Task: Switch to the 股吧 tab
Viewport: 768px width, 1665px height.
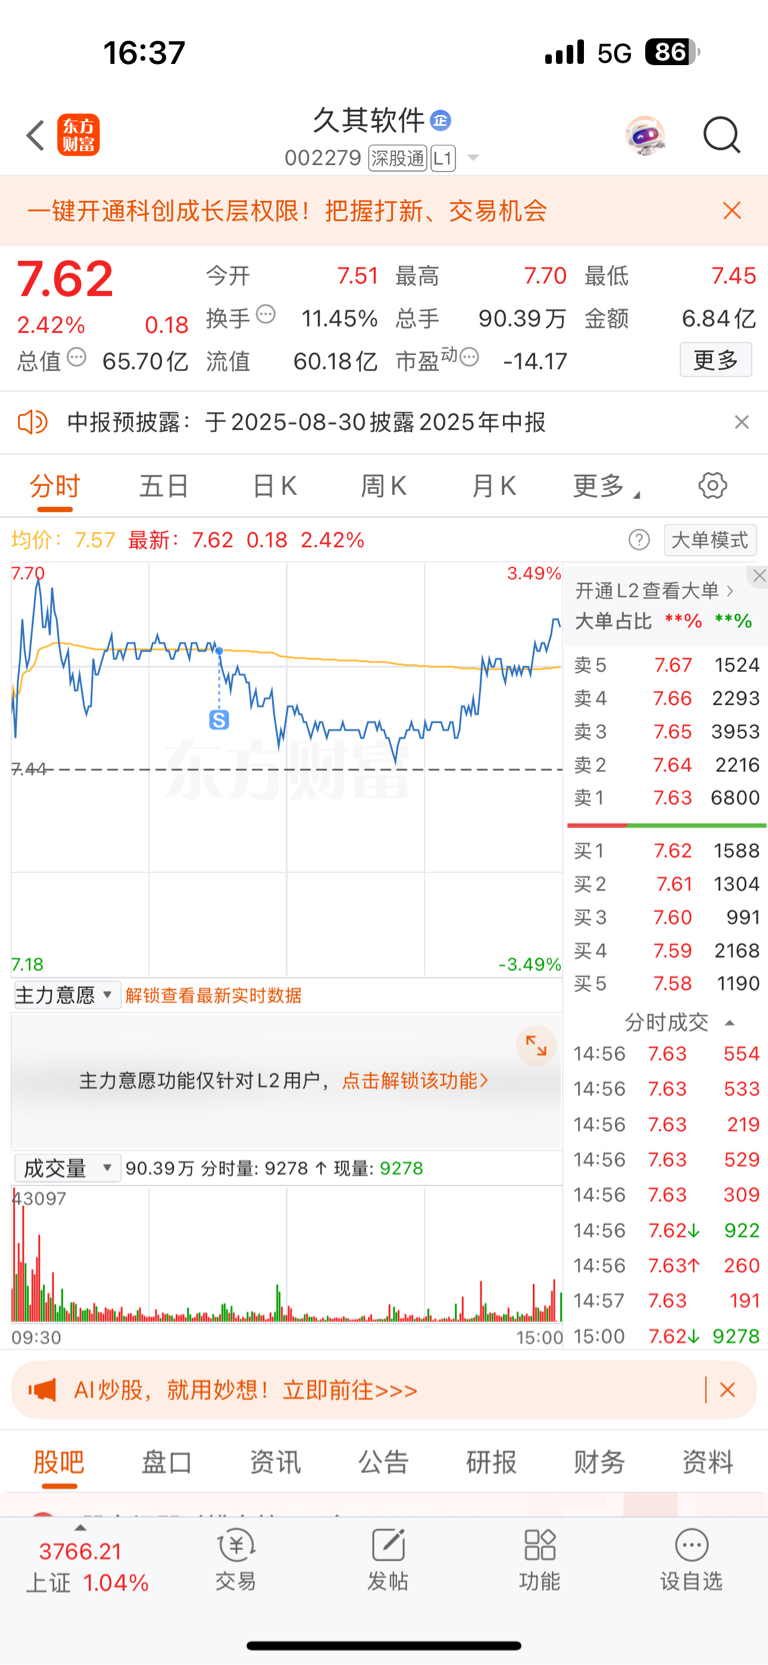Action: (x=59, y=1462)
